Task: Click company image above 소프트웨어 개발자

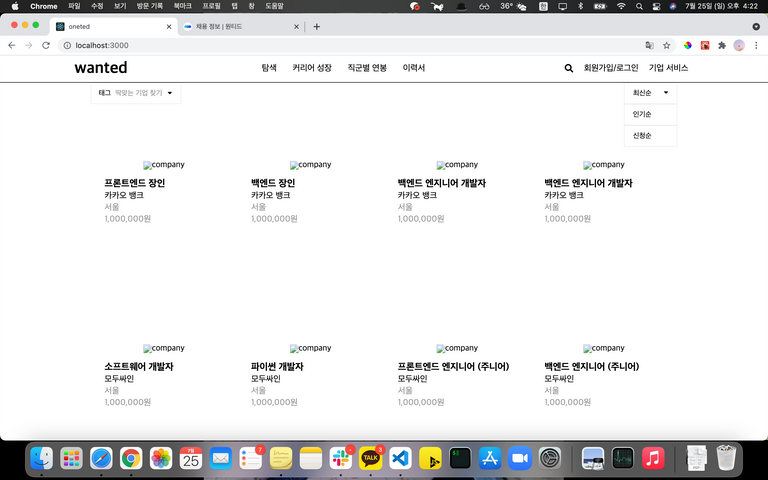Action: coord(164,348)
